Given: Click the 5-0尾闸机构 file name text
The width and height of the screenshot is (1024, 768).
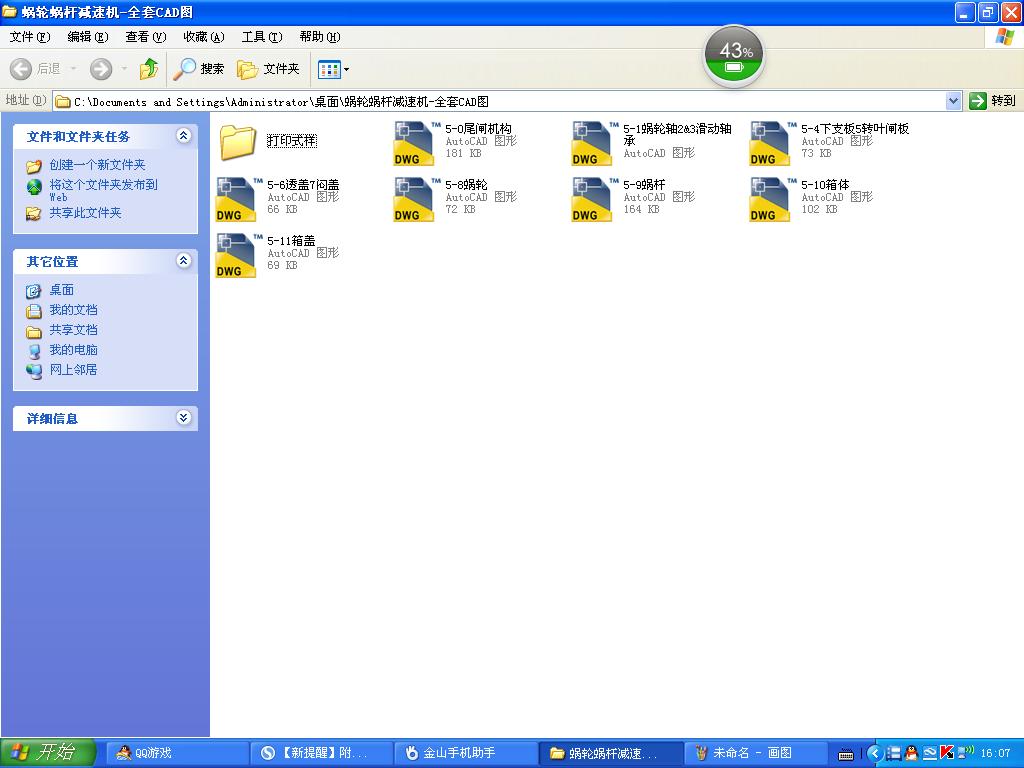Looking at the screenshot, I should pyautogui.click(x=479, y=129).
